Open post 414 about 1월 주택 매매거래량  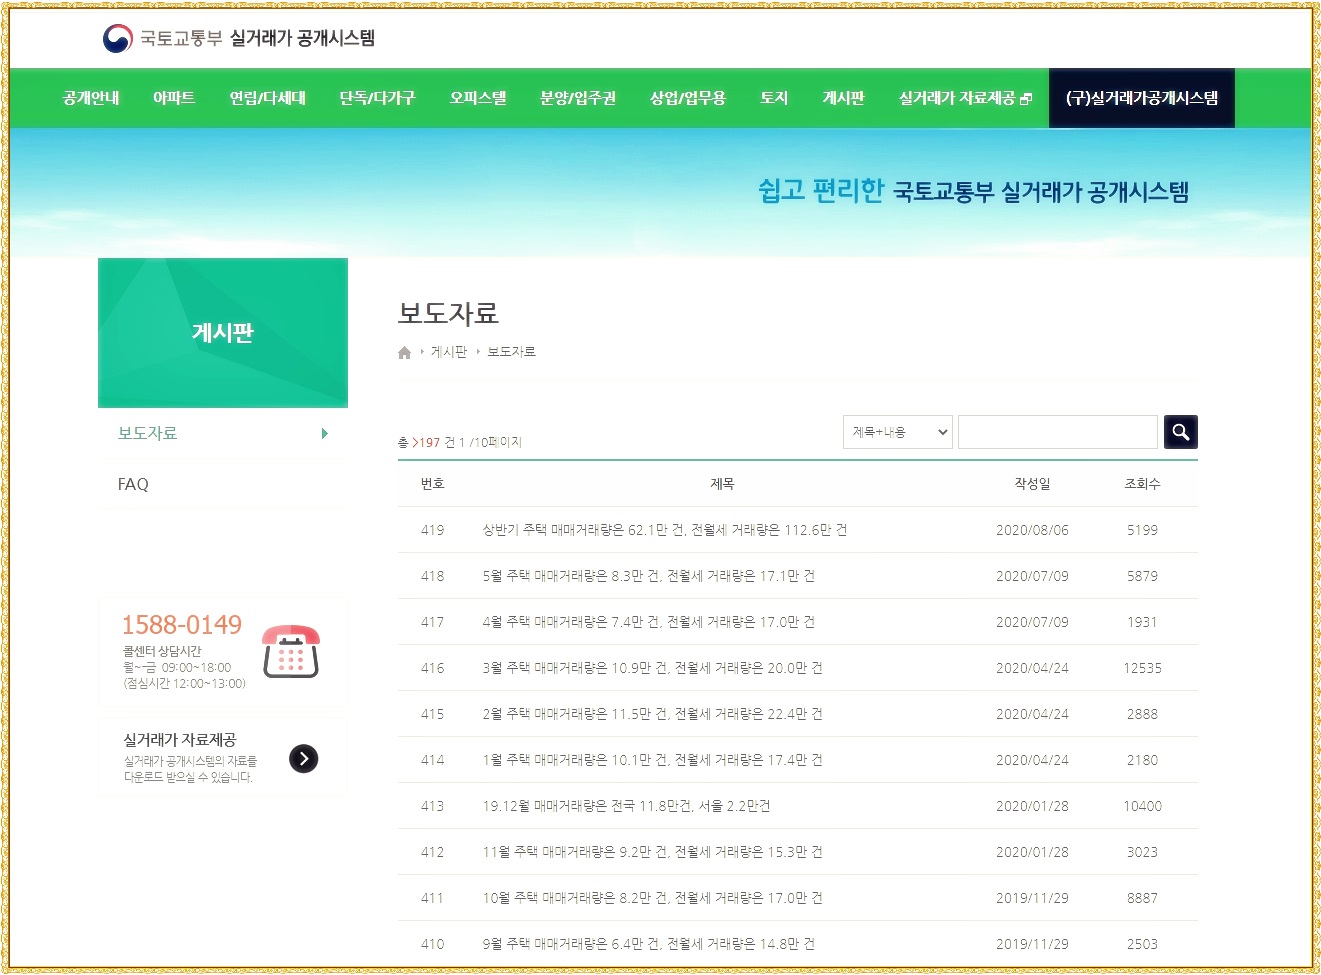(653, 760)
